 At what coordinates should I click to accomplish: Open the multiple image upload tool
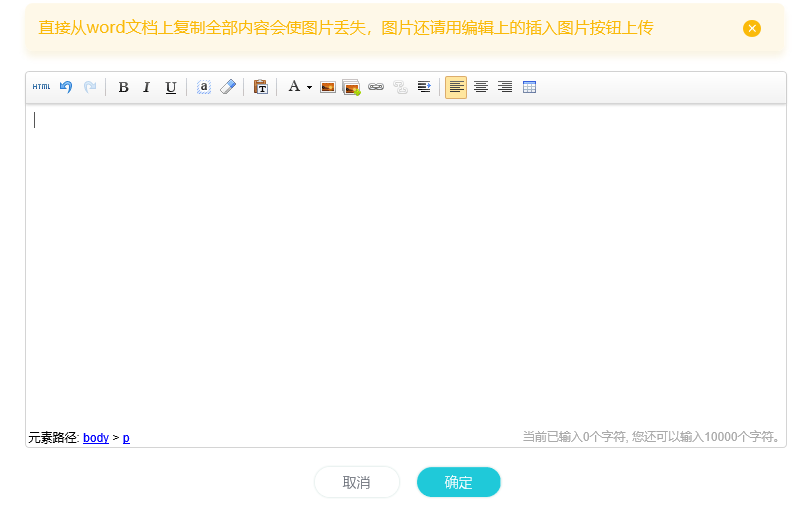[x=351, y=87]
